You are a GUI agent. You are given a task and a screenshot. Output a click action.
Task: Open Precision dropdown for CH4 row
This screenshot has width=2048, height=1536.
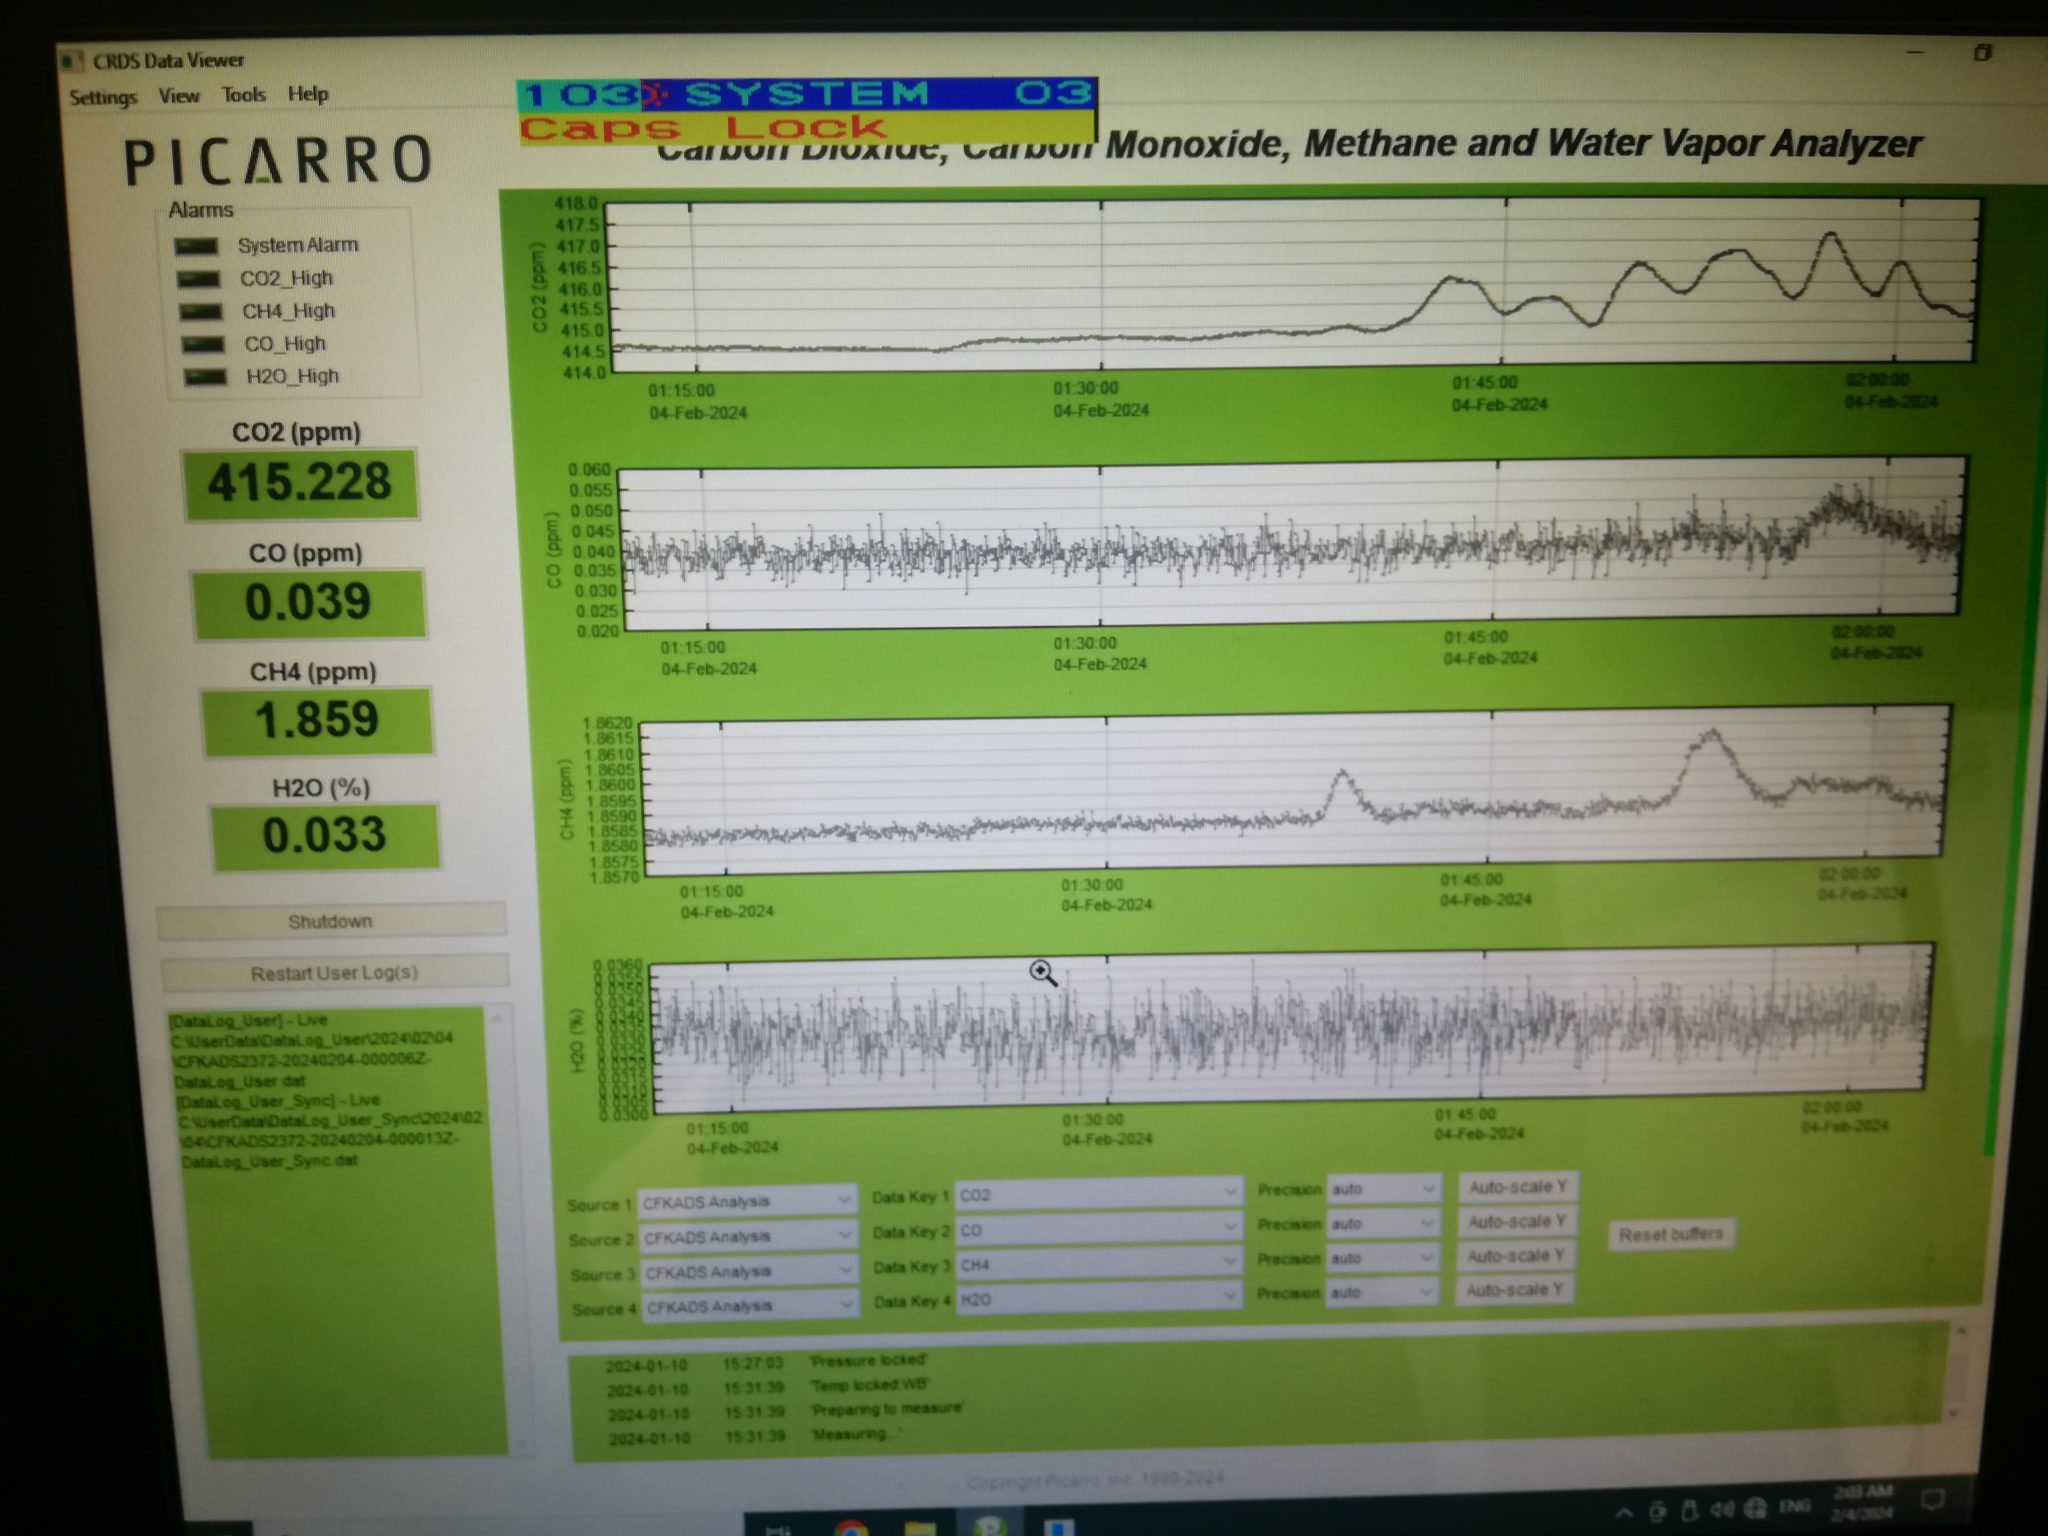(x=1383, y=1258)
